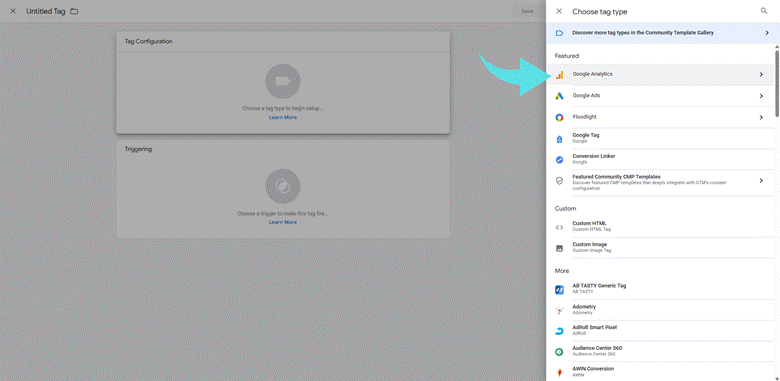Image resolution: width=780 pixels, height=381 pixels.
Task: Click the Triggering card heading
Action: [138, 149]
